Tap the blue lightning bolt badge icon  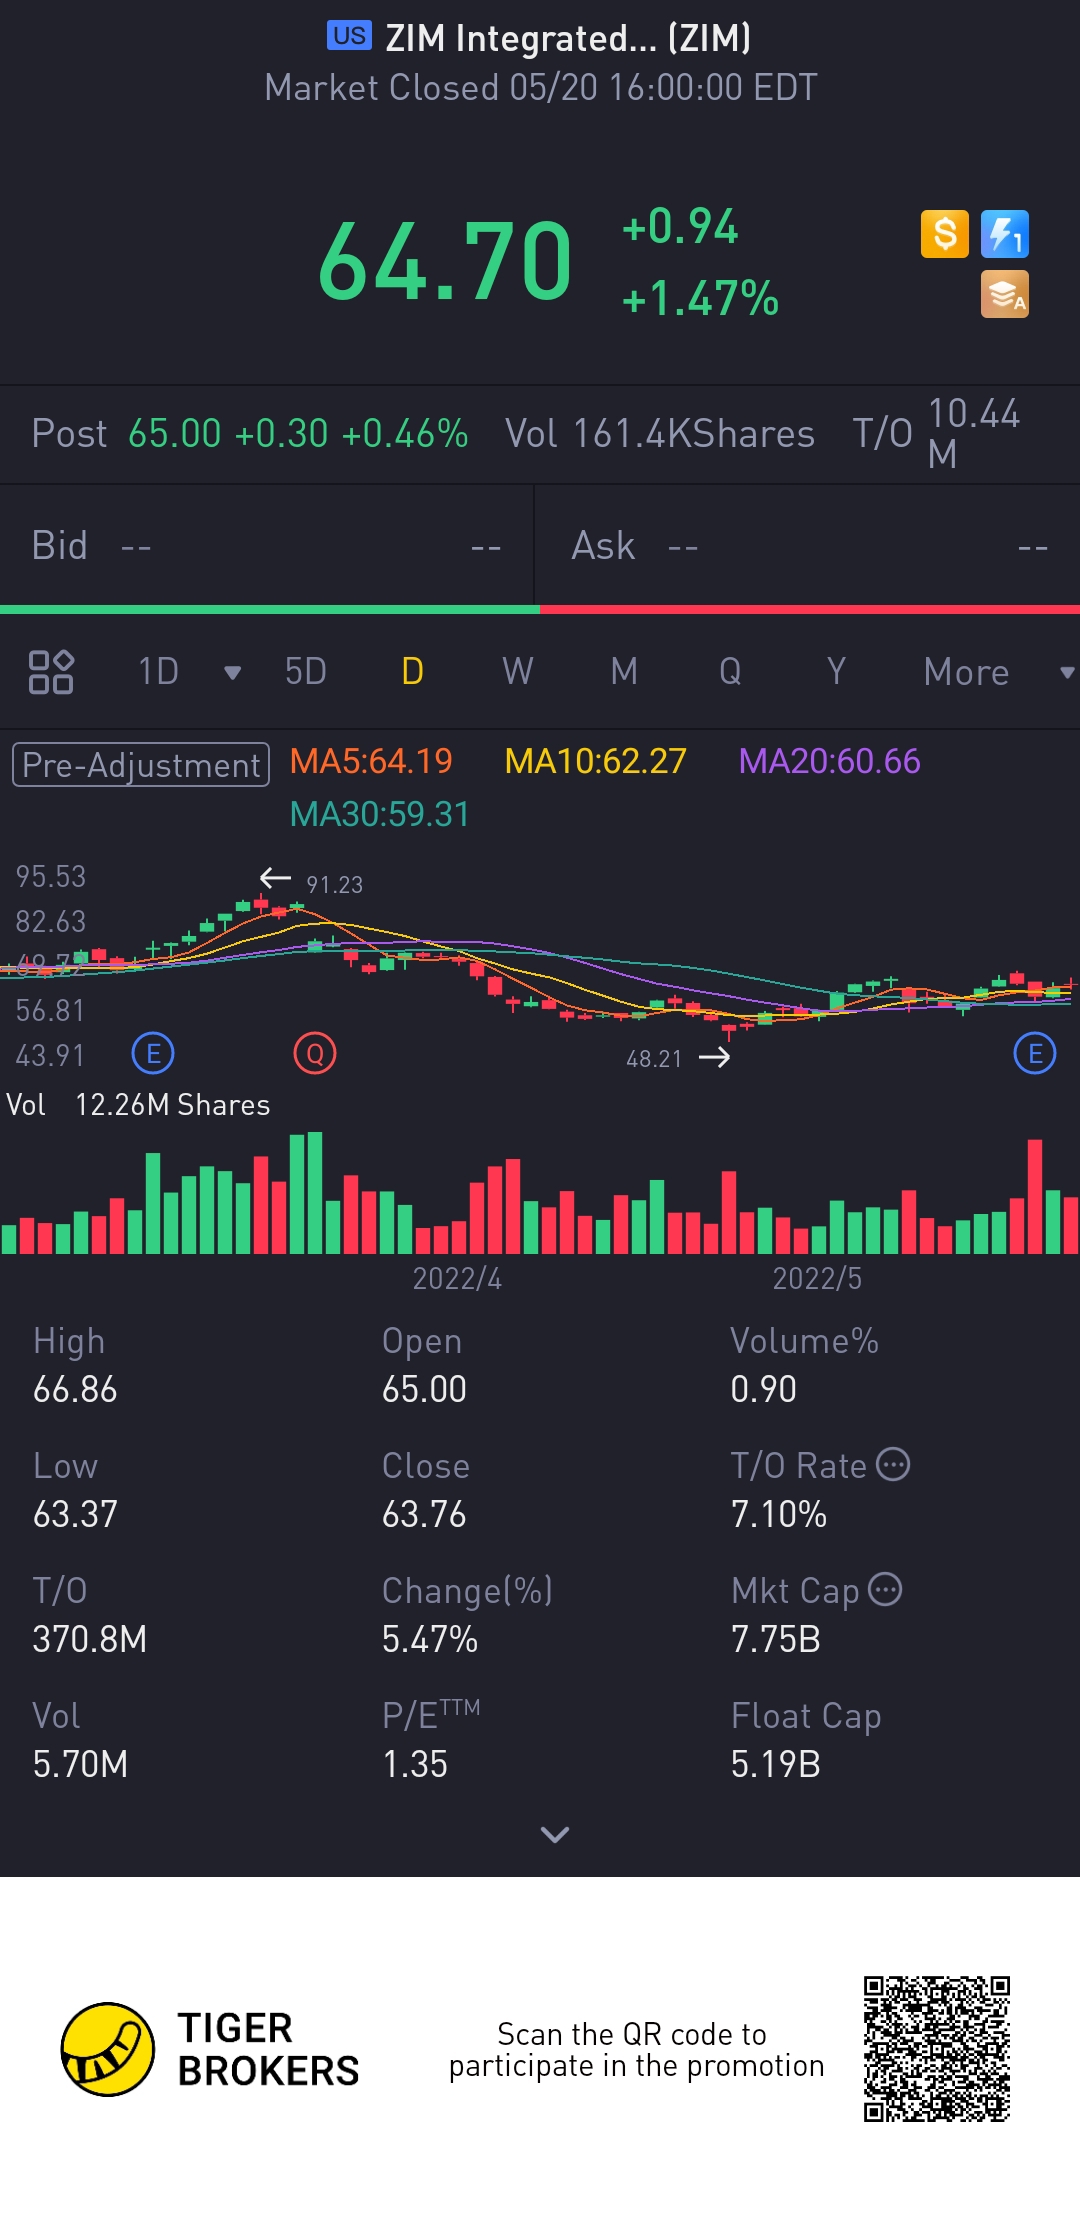coord(1004,234)
